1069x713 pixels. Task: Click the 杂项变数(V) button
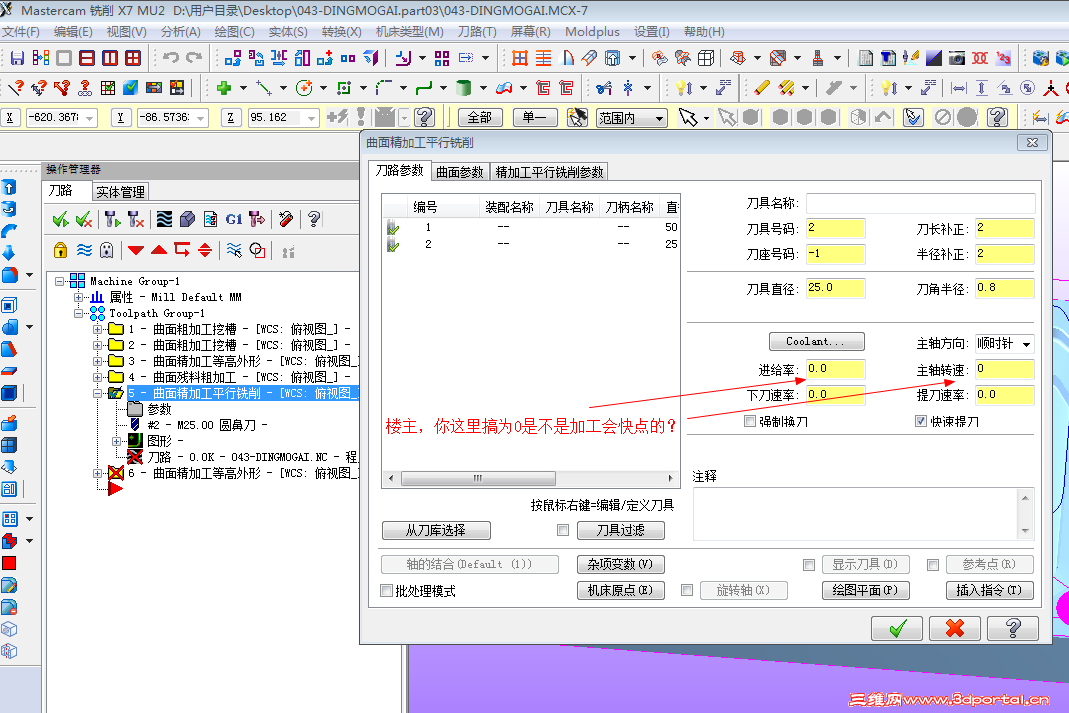point(620,564)
